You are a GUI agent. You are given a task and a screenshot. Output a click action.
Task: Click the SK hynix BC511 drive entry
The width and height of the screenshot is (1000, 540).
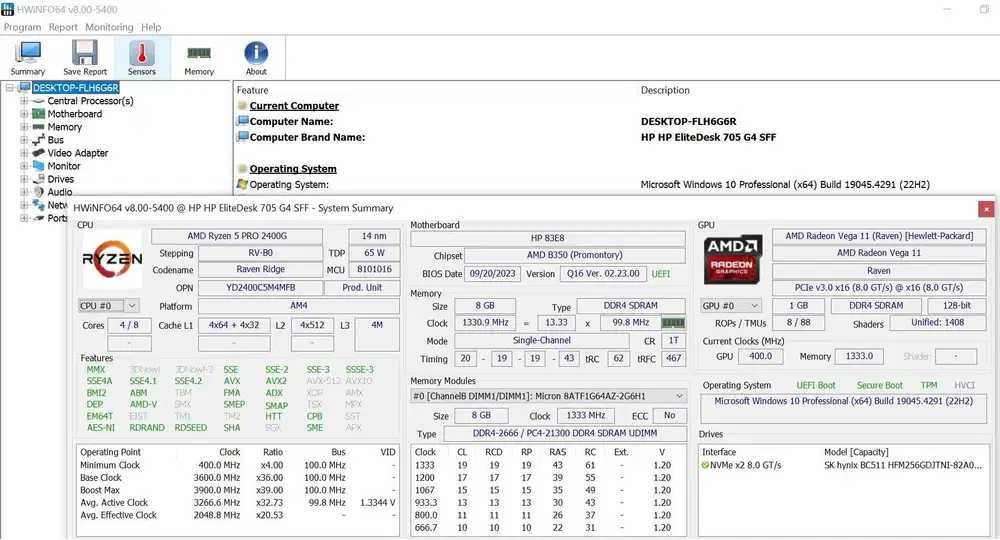point(903,465)
